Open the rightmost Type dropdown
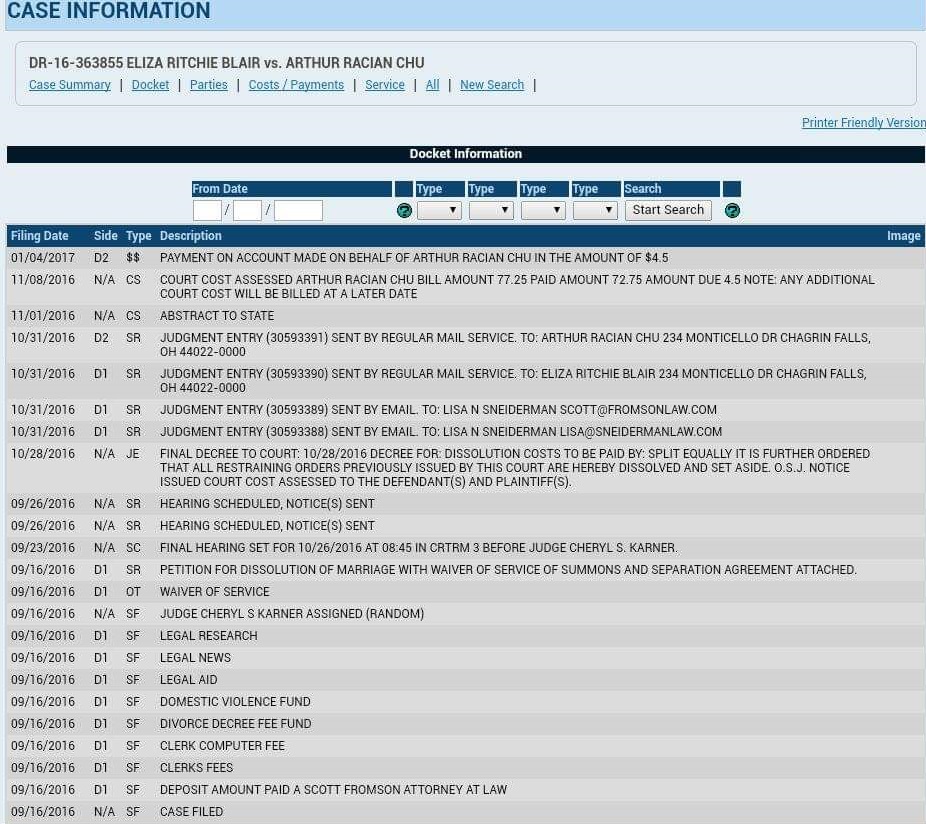The image size is (926, 824). (595, 210)
